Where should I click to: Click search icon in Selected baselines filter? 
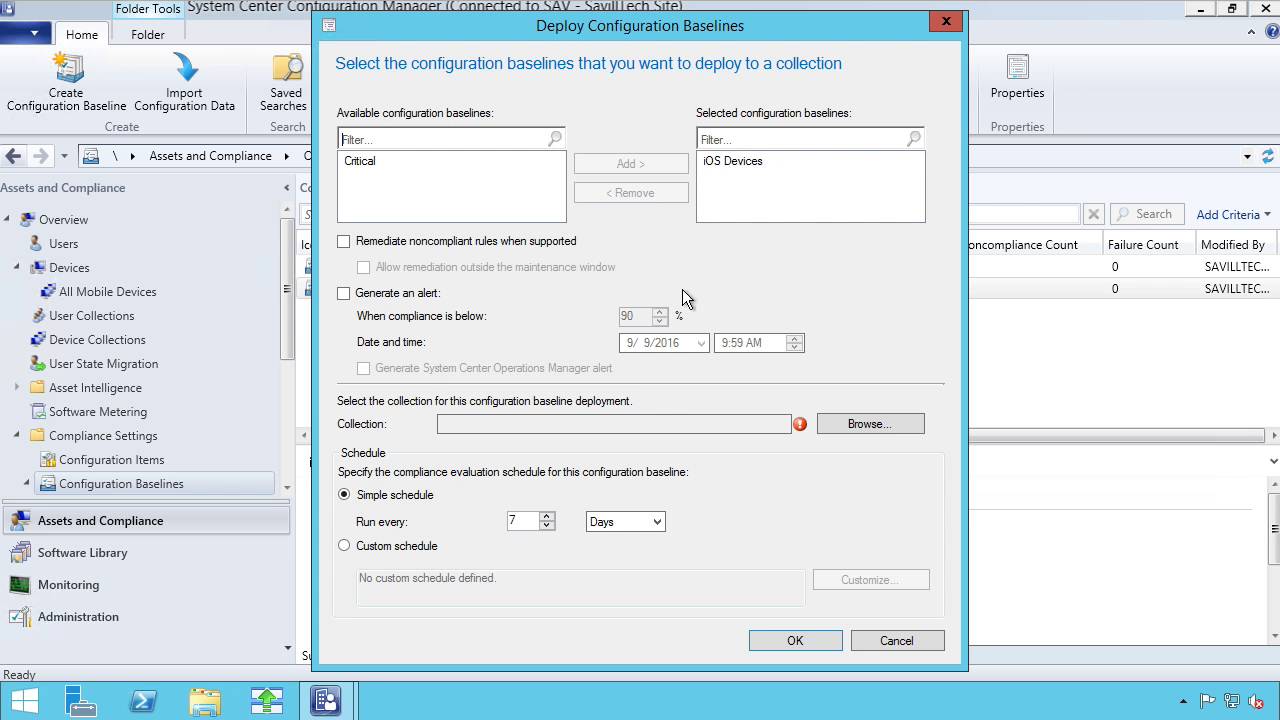pos(914,139)
